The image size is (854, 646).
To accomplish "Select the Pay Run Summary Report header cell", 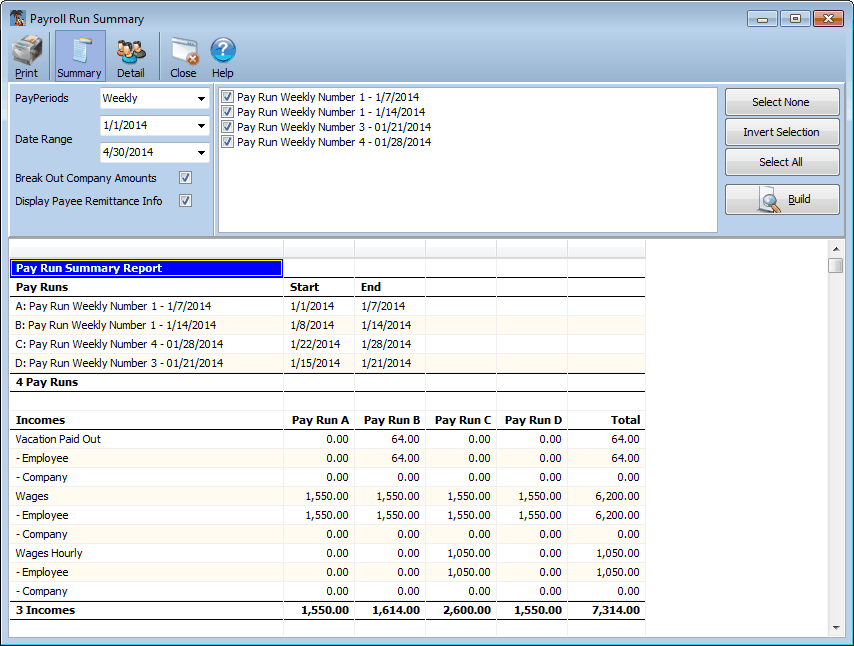I will point(145,268).
